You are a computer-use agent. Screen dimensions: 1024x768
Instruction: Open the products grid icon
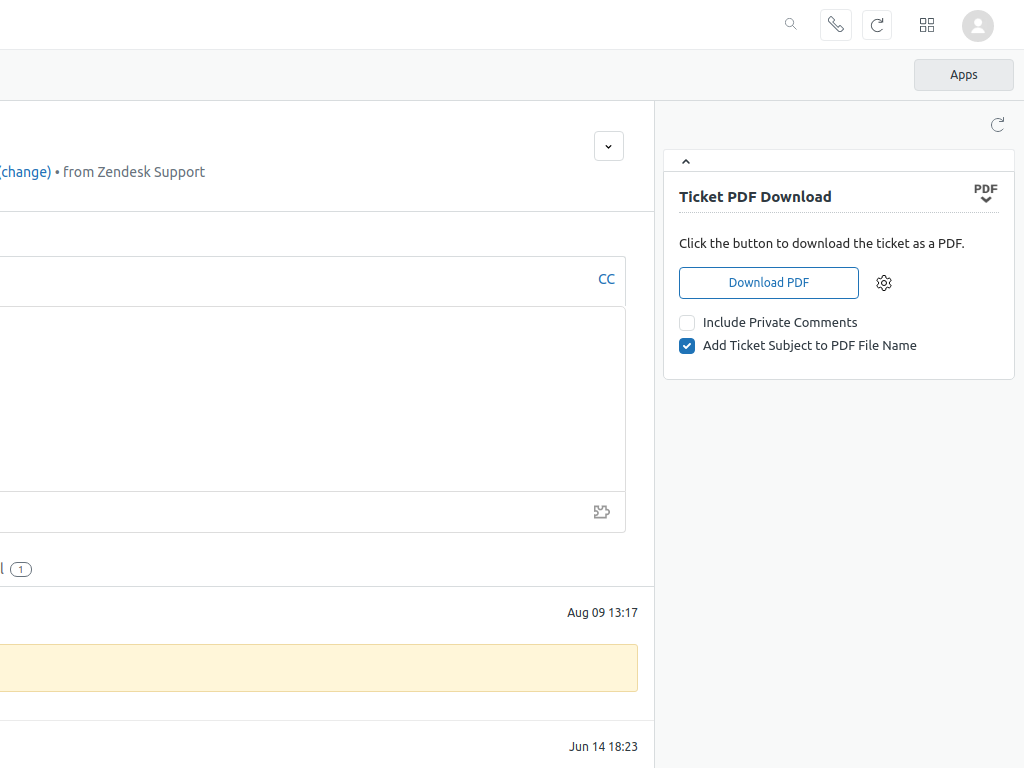pyautogui.click(x=927, y=25)
